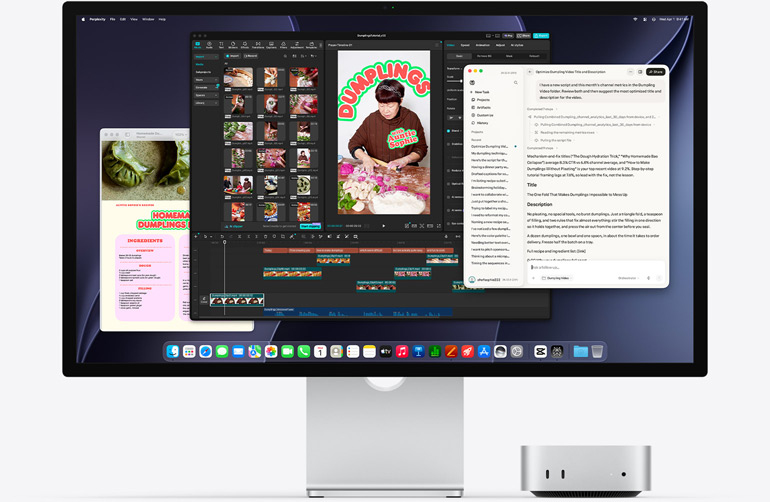770x502 pixels.
Task: Switch to the Animation tab
Action: pyautogui.click(x=482, y=45)
